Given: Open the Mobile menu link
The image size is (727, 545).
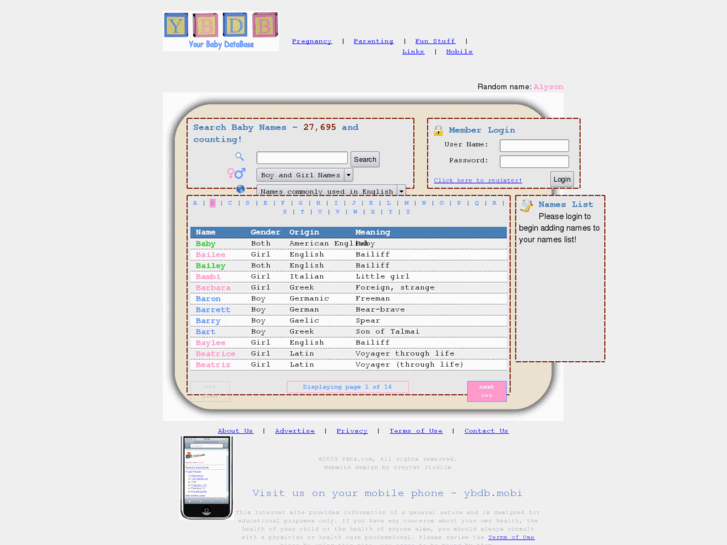Looking at the screenshot, I should pyautogui.click(x=459, y=51).
